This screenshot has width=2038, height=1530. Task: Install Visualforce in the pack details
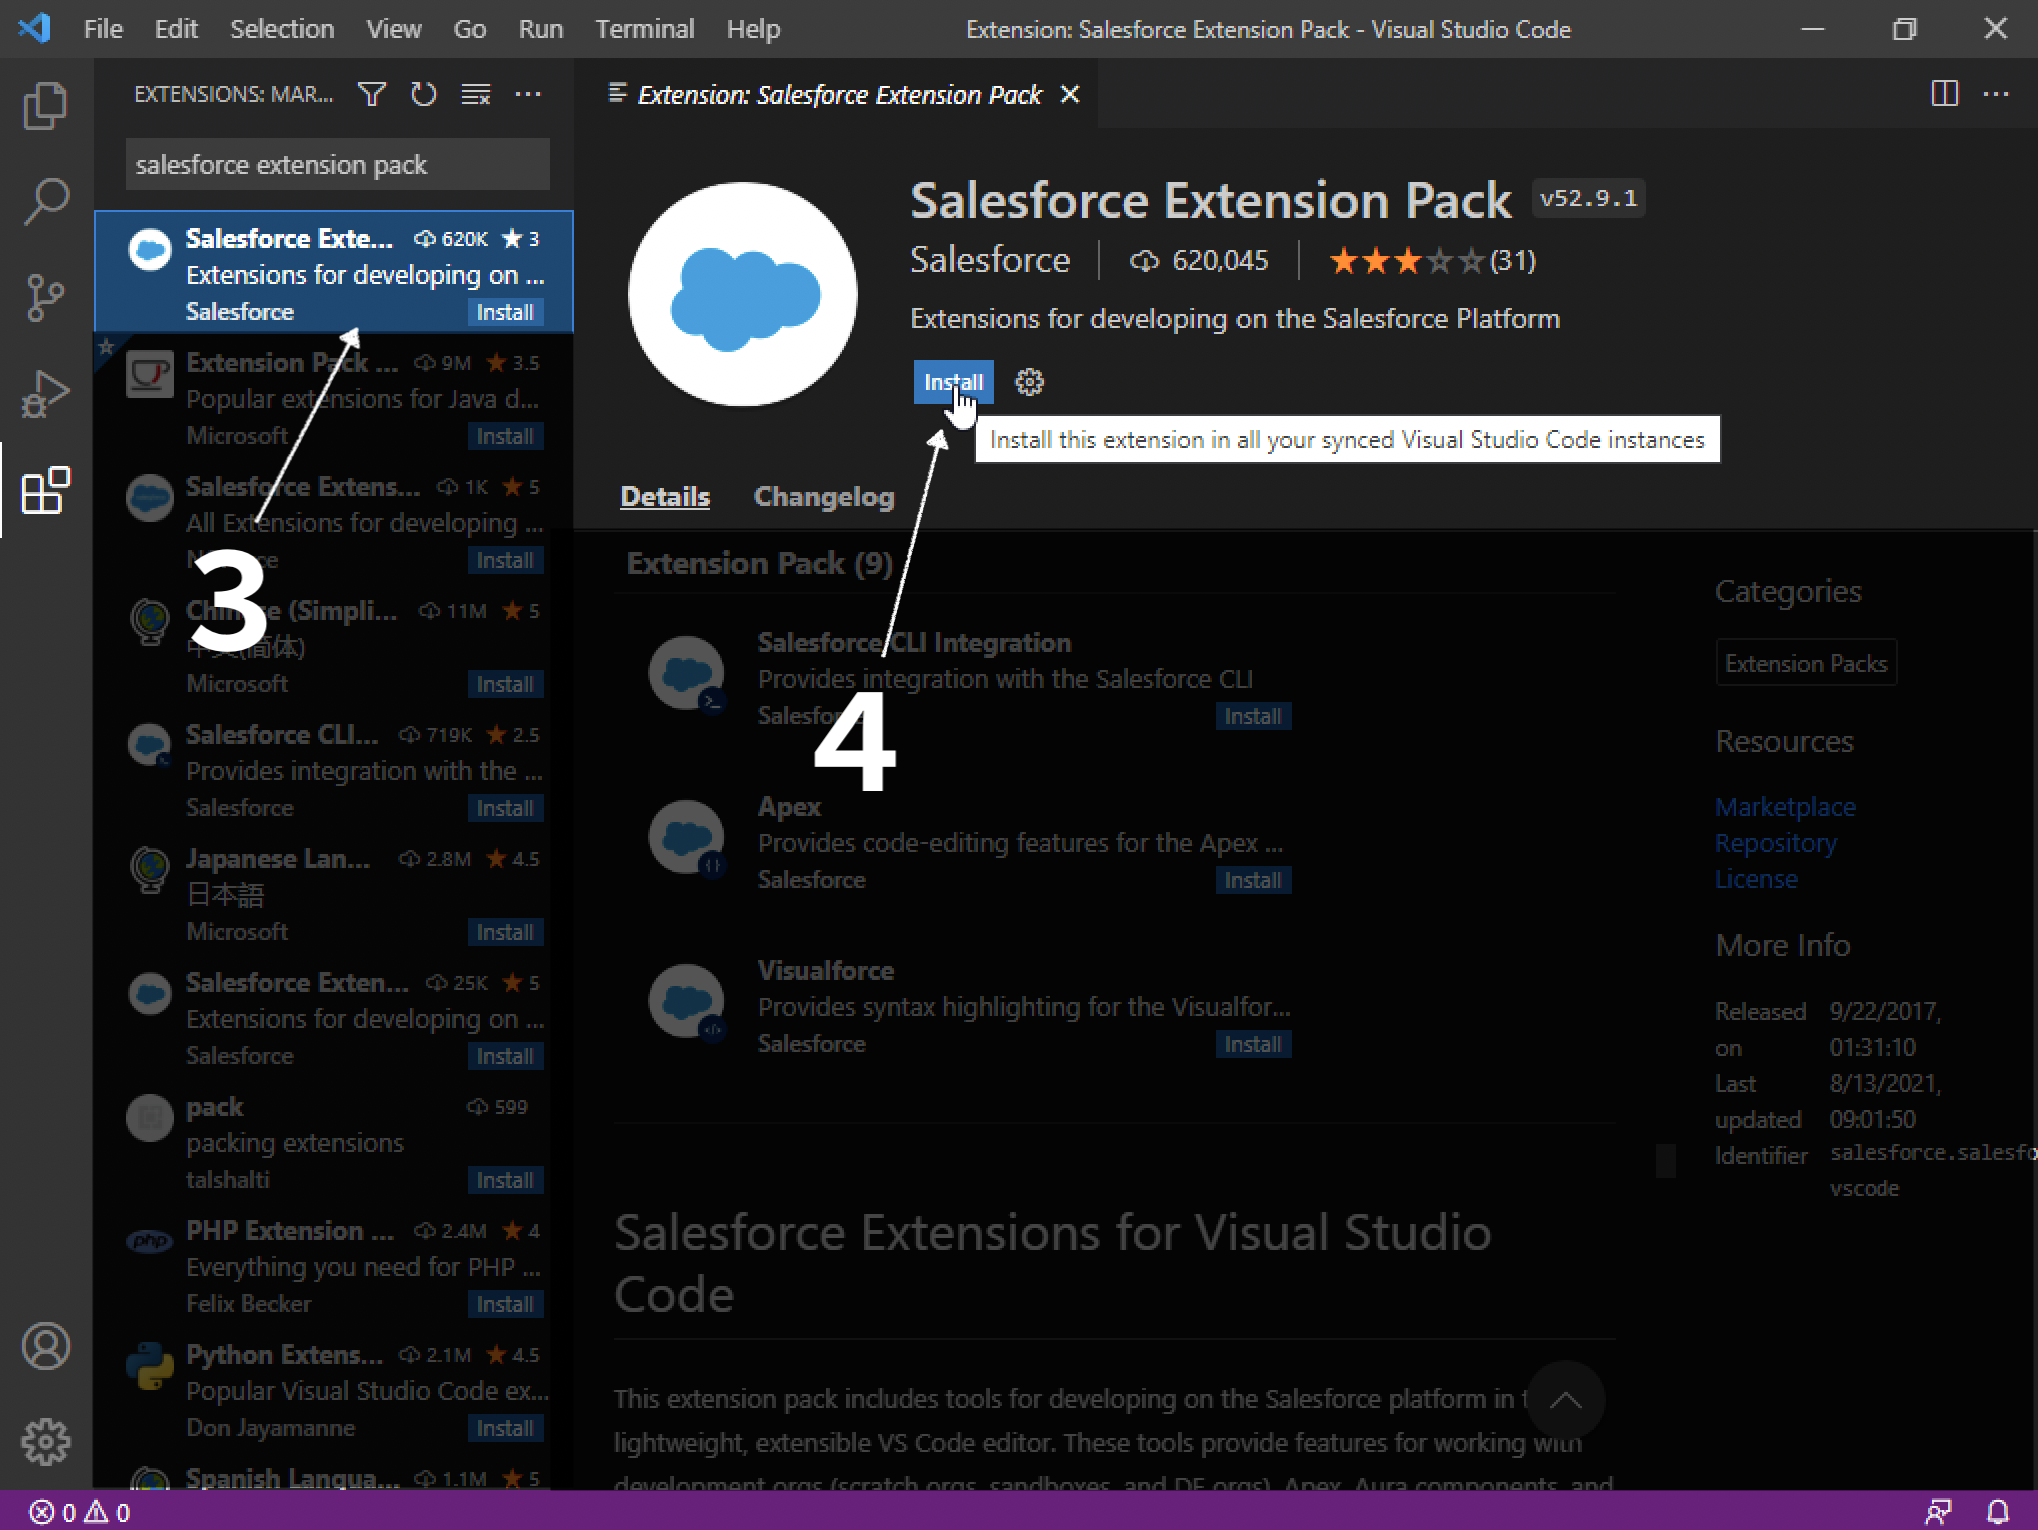1253,1044
